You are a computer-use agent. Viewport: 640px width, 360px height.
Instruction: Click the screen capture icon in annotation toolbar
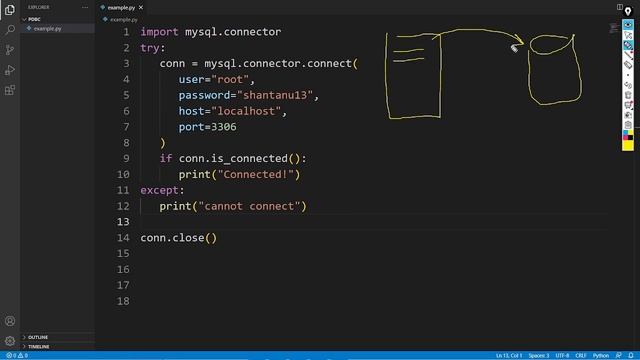coord(628,115)
